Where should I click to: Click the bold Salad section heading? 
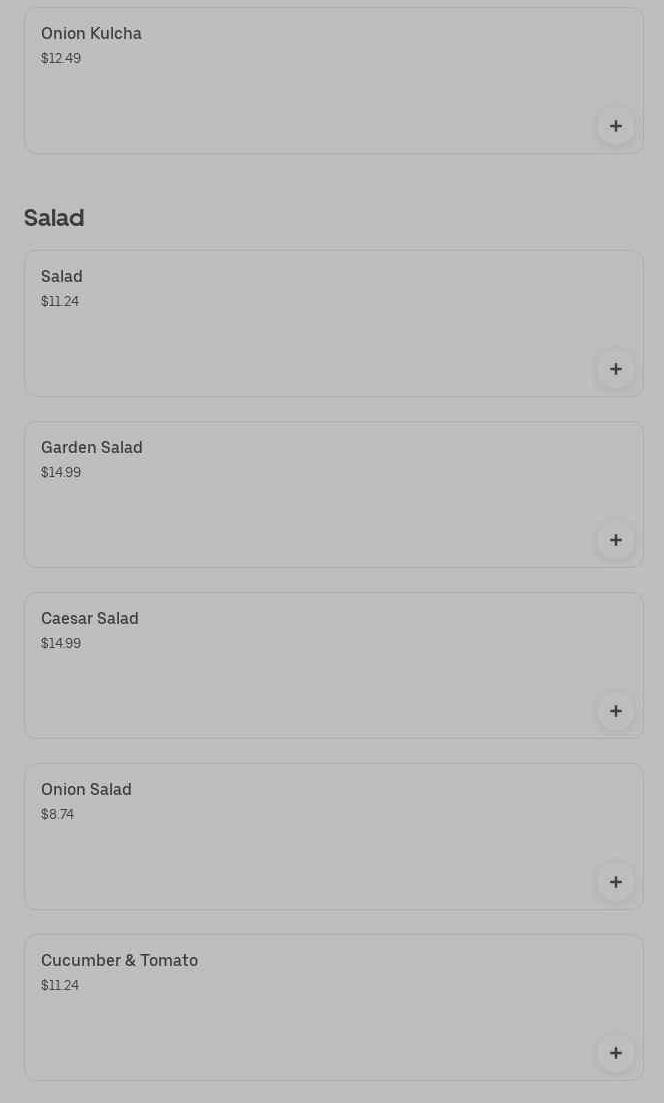54,218
